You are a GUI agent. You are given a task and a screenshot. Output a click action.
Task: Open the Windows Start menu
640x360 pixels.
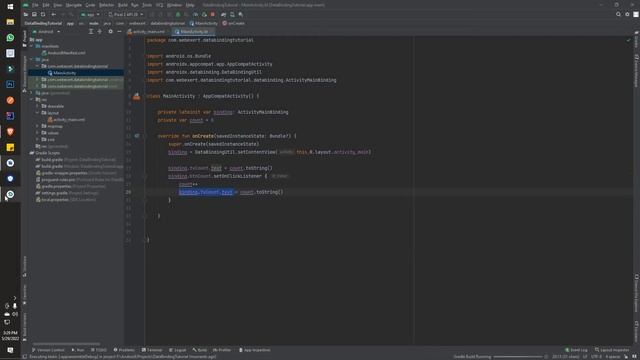coord(10,7)
